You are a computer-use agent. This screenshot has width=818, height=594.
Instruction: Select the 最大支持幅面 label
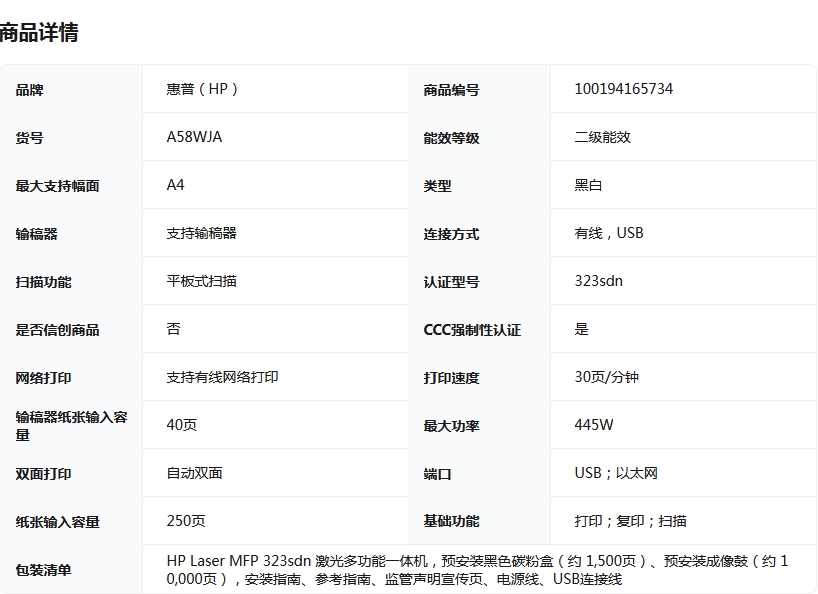57,186
